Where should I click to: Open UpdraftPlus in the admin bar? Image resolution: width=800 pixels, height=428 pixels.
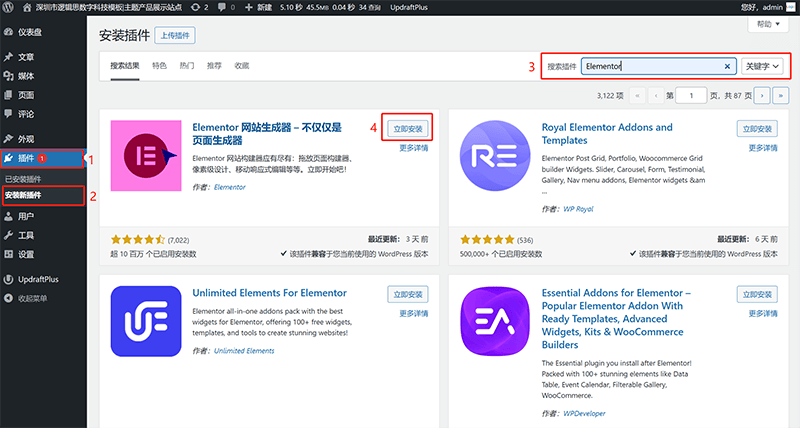409,7
